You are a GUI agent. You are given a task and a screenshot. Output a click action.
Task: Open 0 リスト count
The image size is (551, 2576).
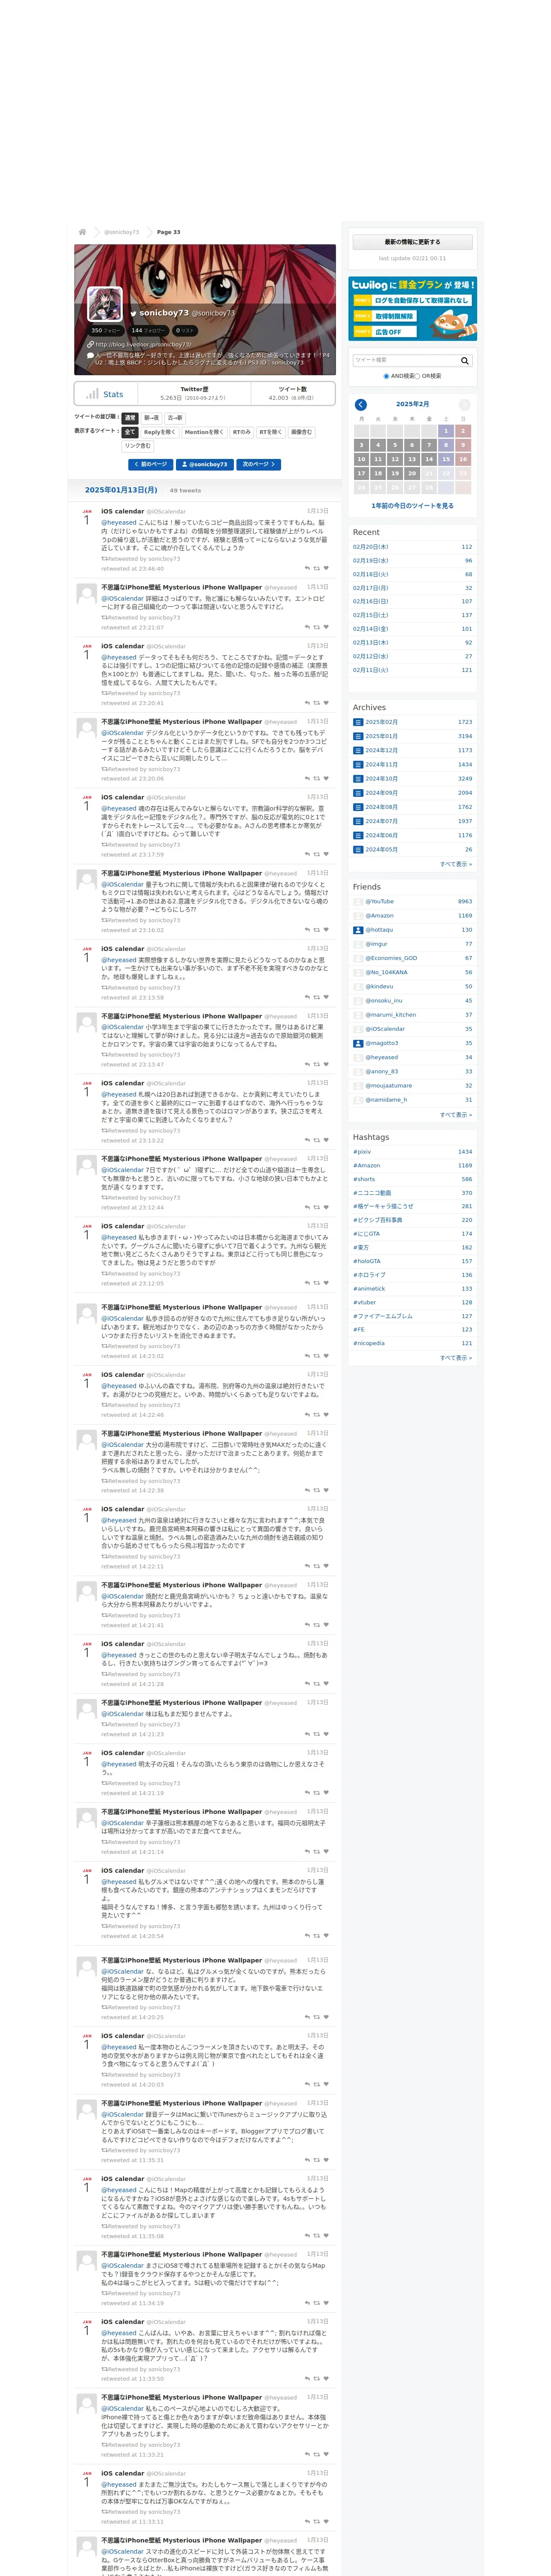click(x=185, y=330)
